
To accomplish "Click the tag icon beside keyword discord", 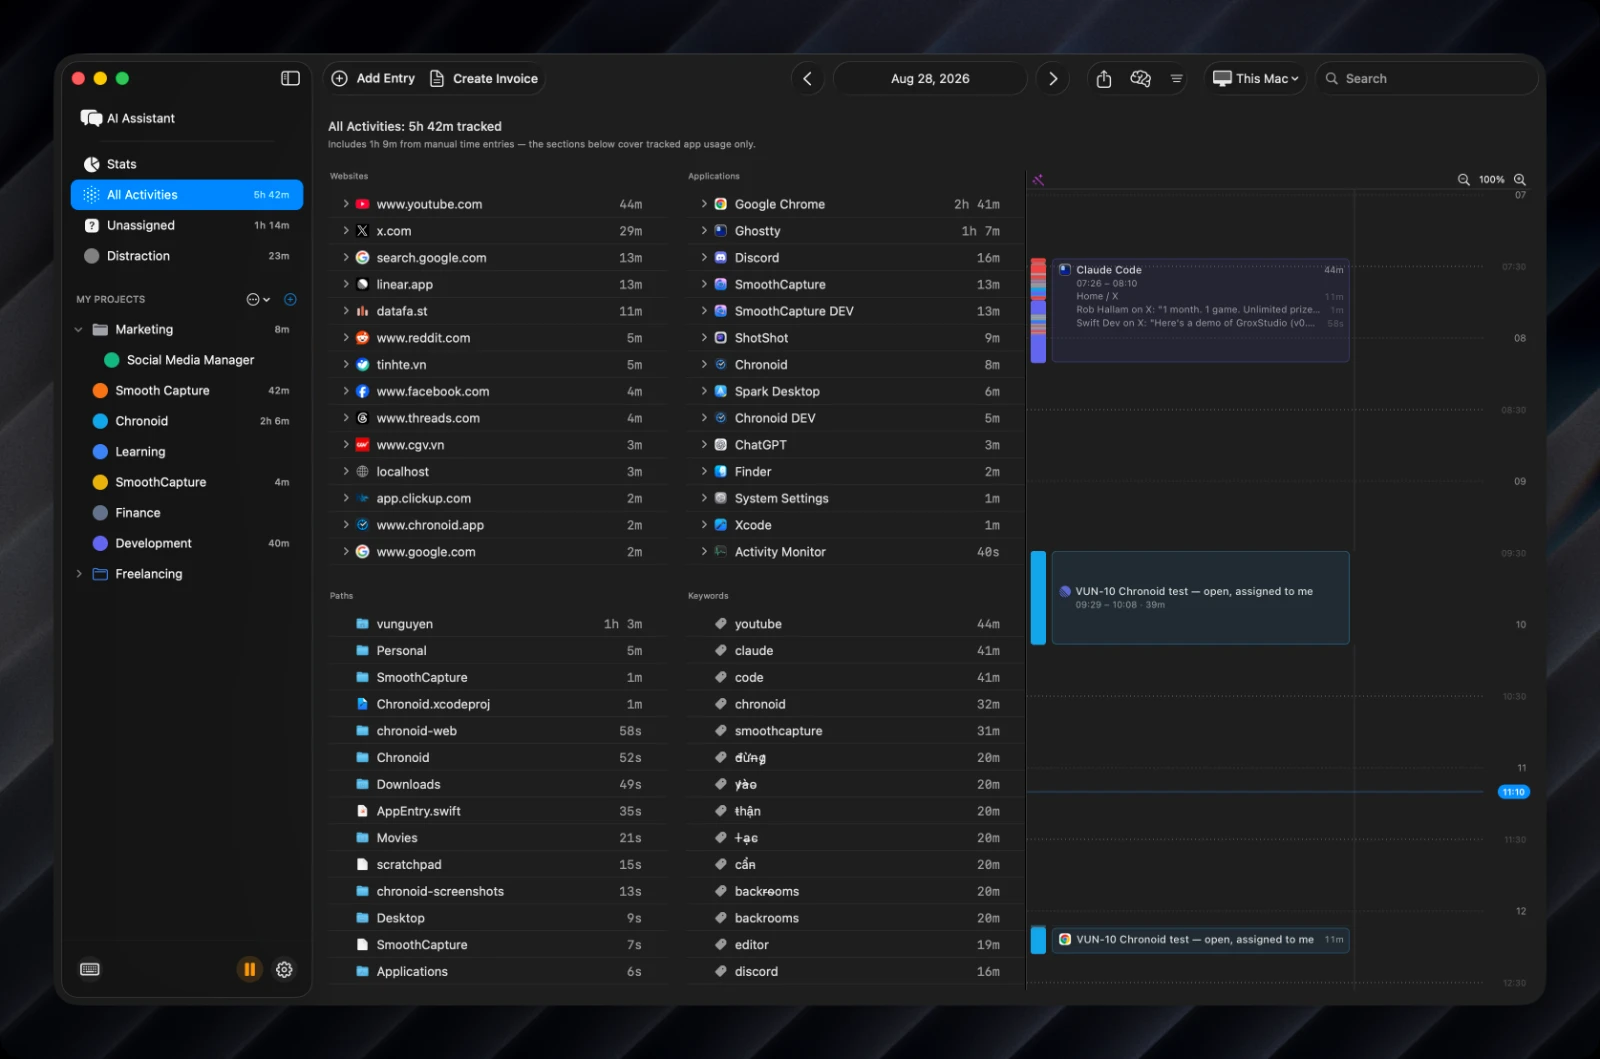I will click(x=721, y=972).
